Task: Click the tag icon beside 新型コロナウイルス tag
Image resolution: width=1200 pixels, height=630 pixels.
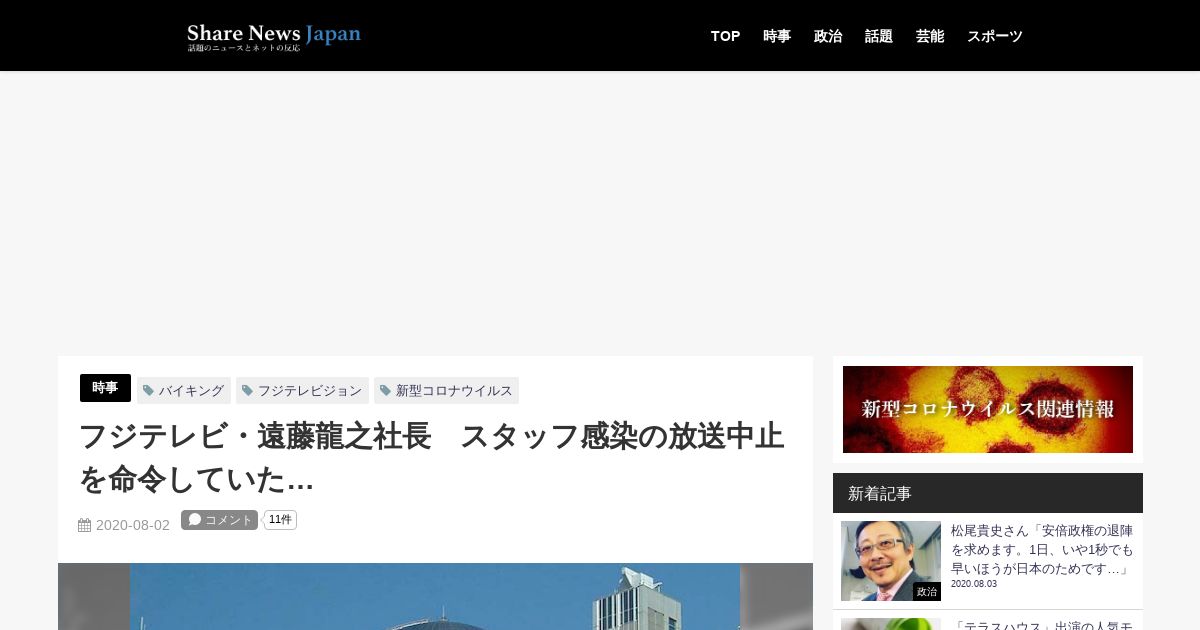Action: point(385,390)
